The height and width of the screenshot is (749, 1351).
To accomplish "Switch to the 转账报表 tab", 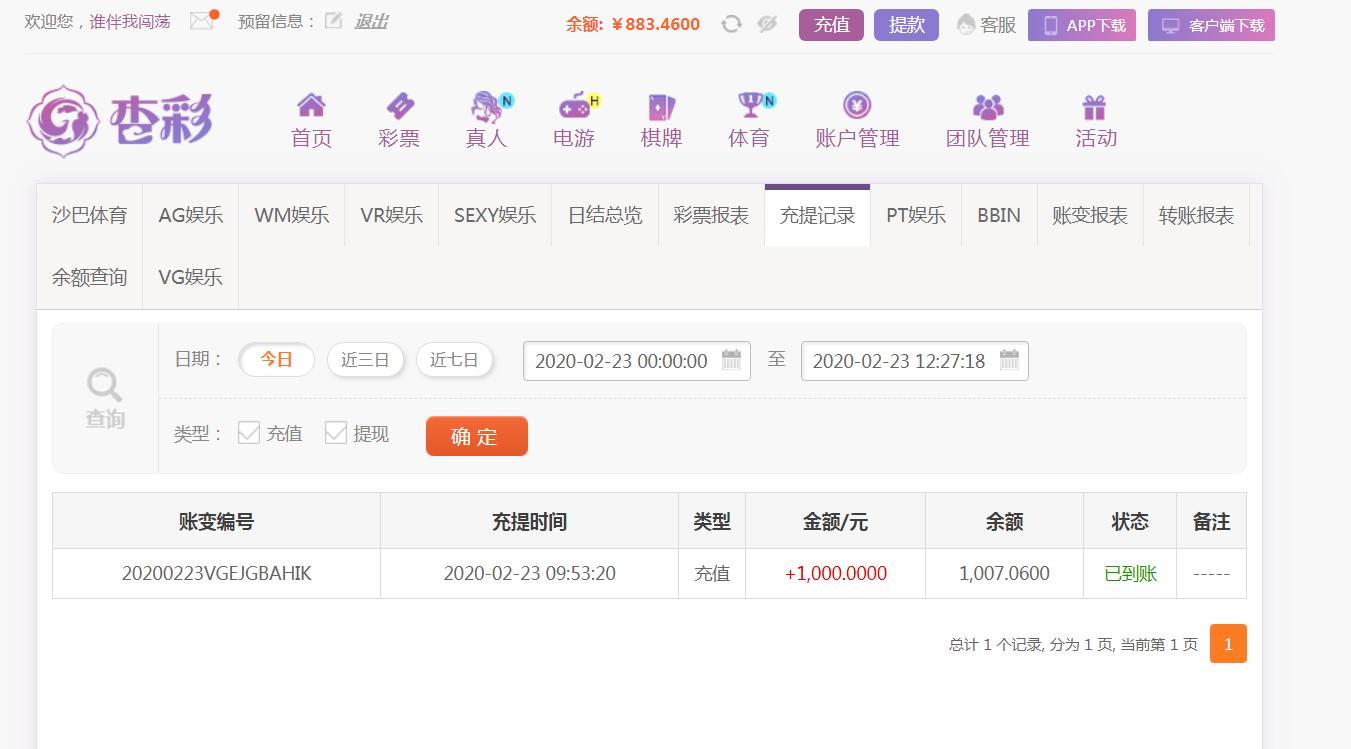I will 1196,215.
